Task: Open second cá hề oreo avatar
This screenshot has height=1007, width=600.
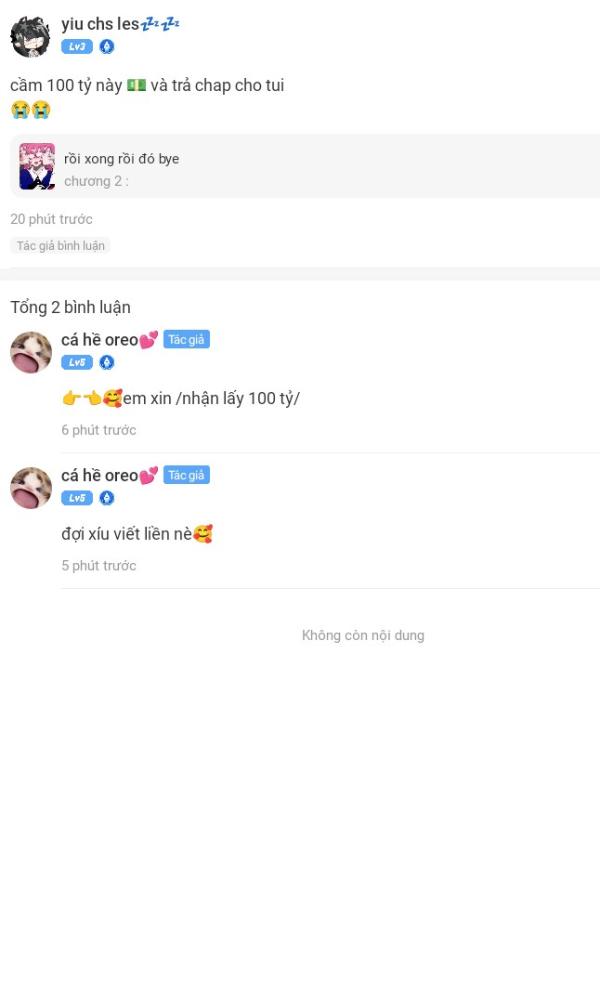Action: coord(31,488)
